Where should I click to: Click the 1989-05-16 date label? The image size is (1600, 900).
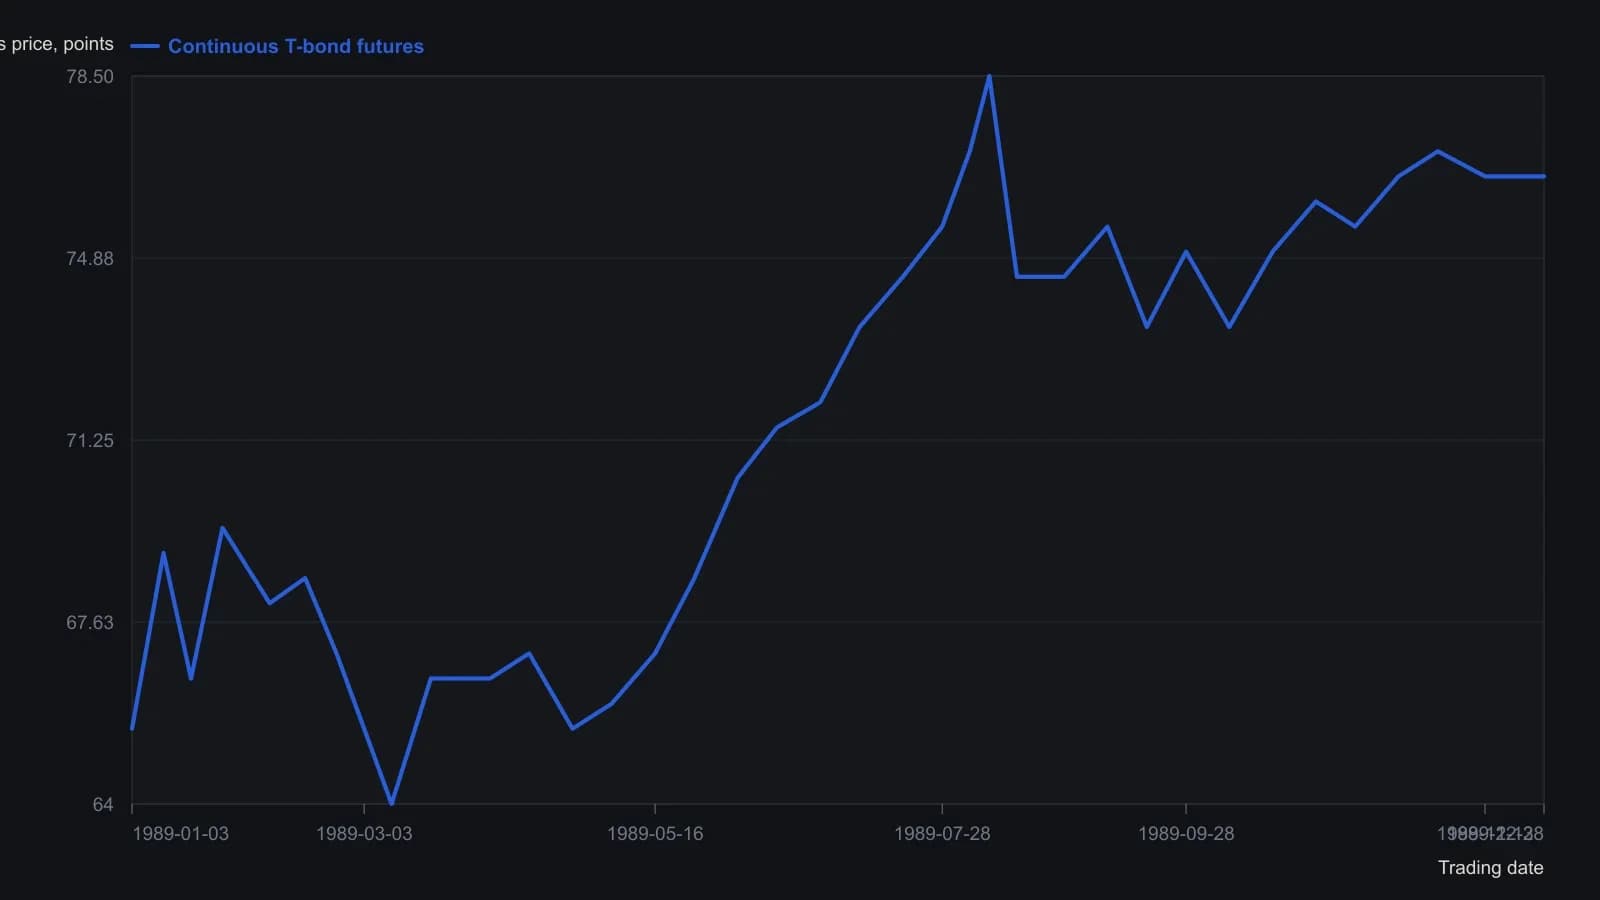tap(655, 834)
